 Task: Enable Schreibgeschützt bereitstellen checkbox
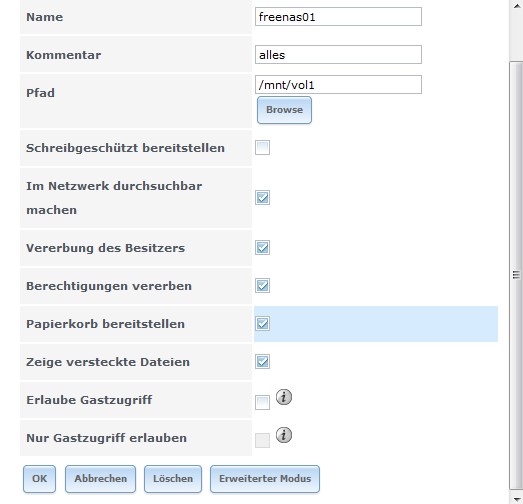(263, 148)
